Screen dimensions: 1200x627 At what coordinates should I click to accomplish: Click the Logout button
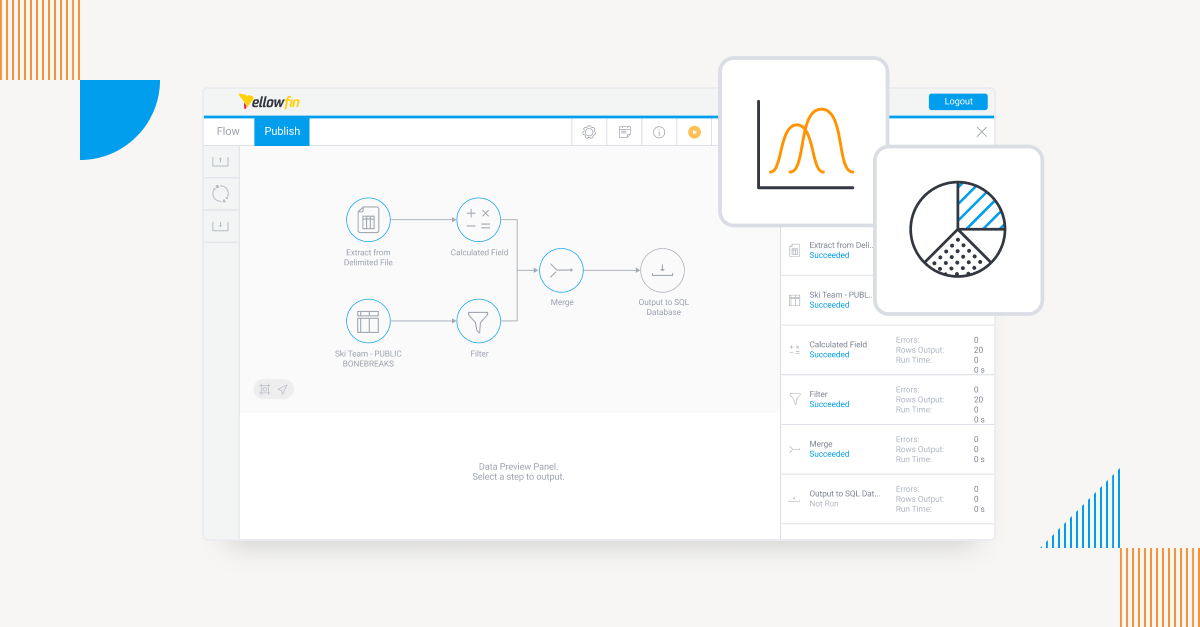[958, 101]
